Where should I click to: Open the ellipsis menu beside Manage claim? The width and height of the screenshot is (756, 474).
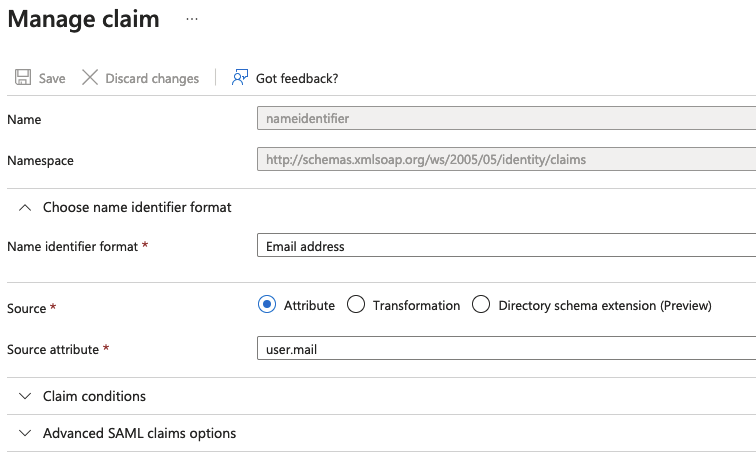tap(192, 20)
